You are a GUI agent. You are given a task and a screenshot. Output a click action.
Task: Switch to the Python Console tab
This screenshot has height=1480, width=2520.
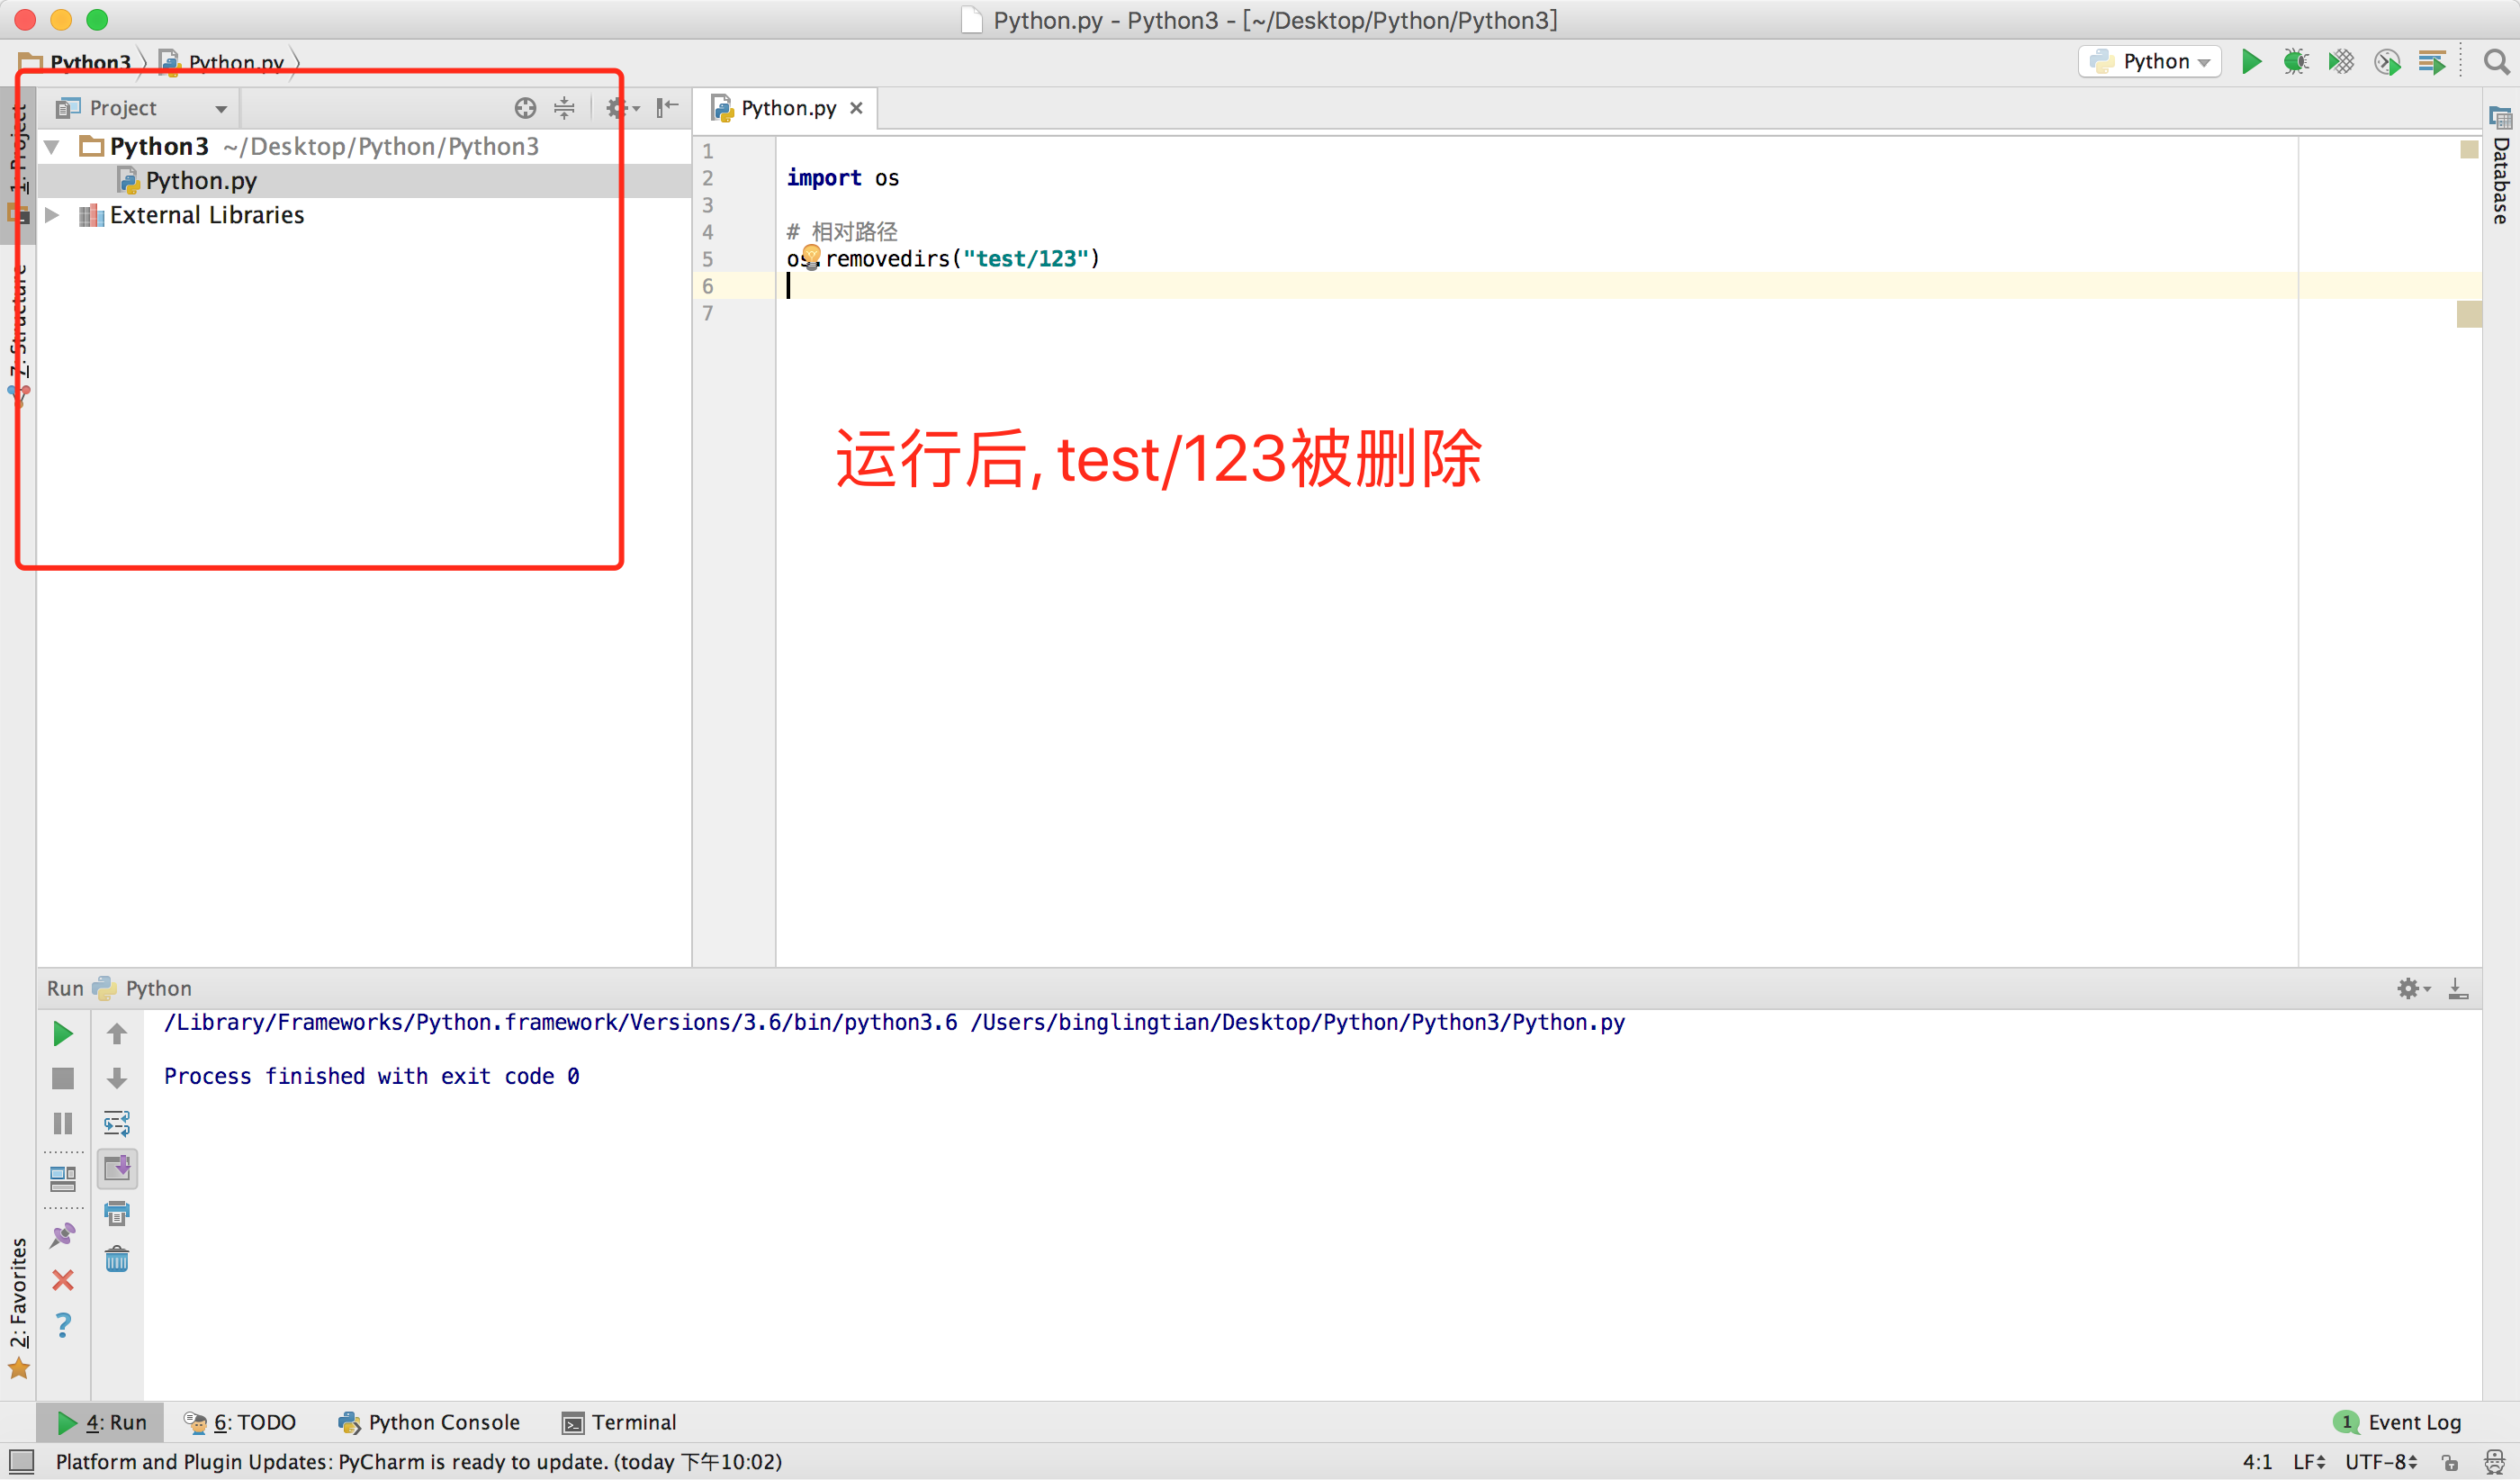pyautogui.click(x=430, y=1422)
